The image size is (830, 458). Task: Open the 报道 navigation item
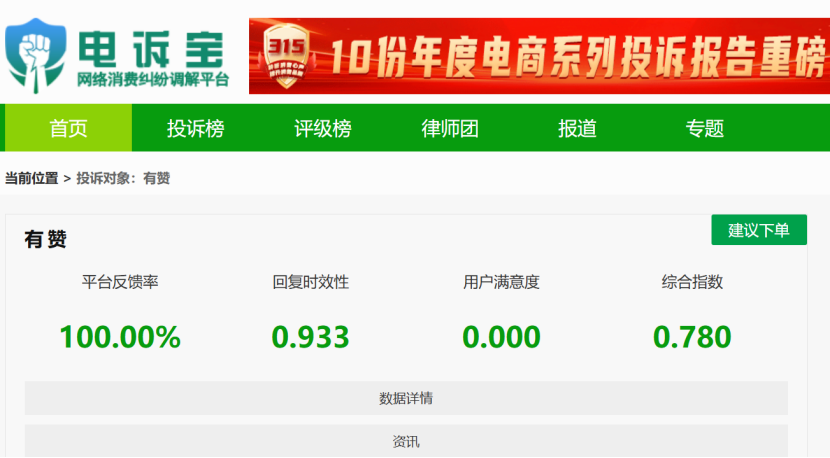577,128
